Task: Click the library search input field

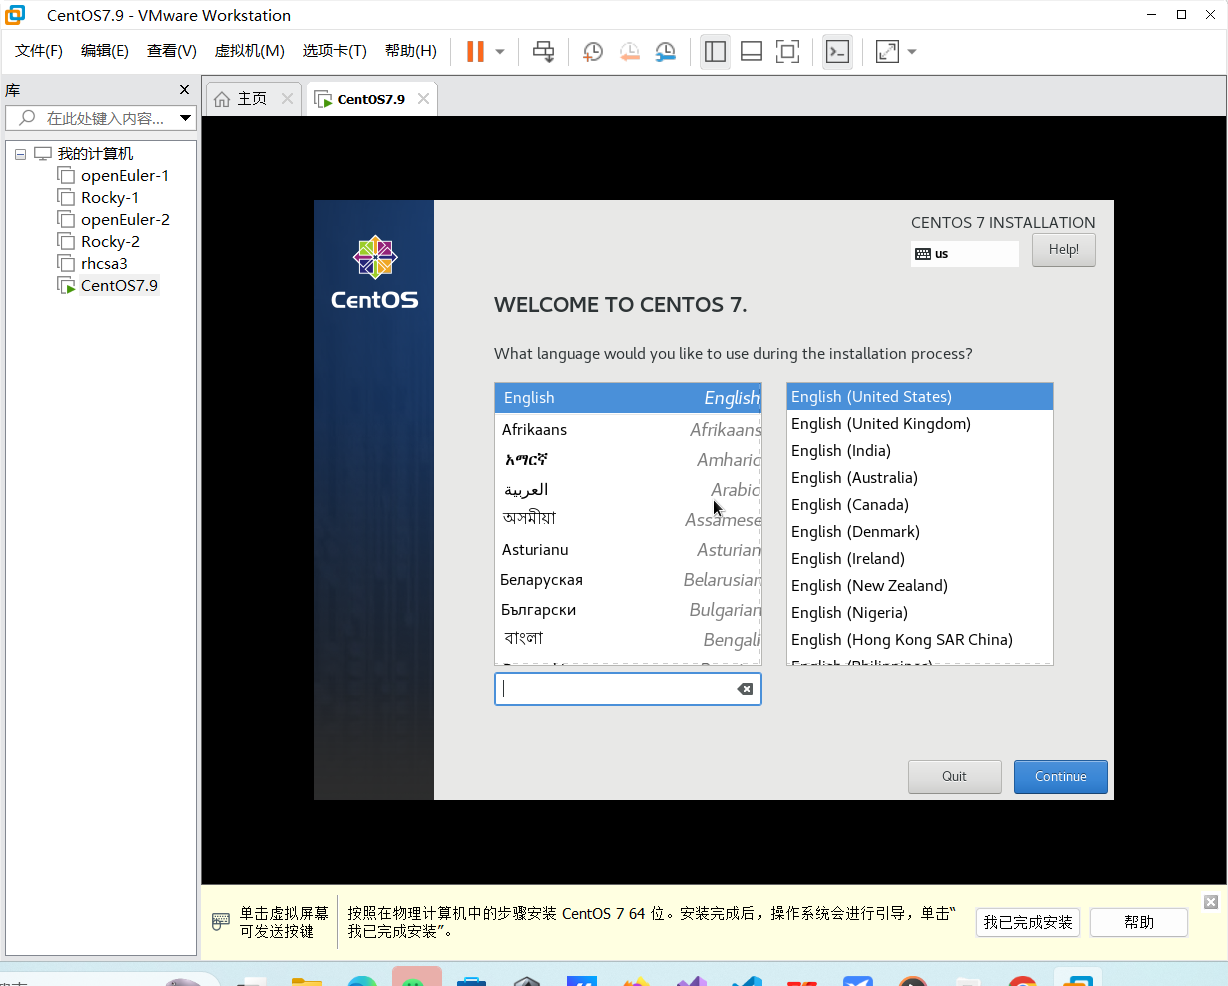Action: coord(100,118)
